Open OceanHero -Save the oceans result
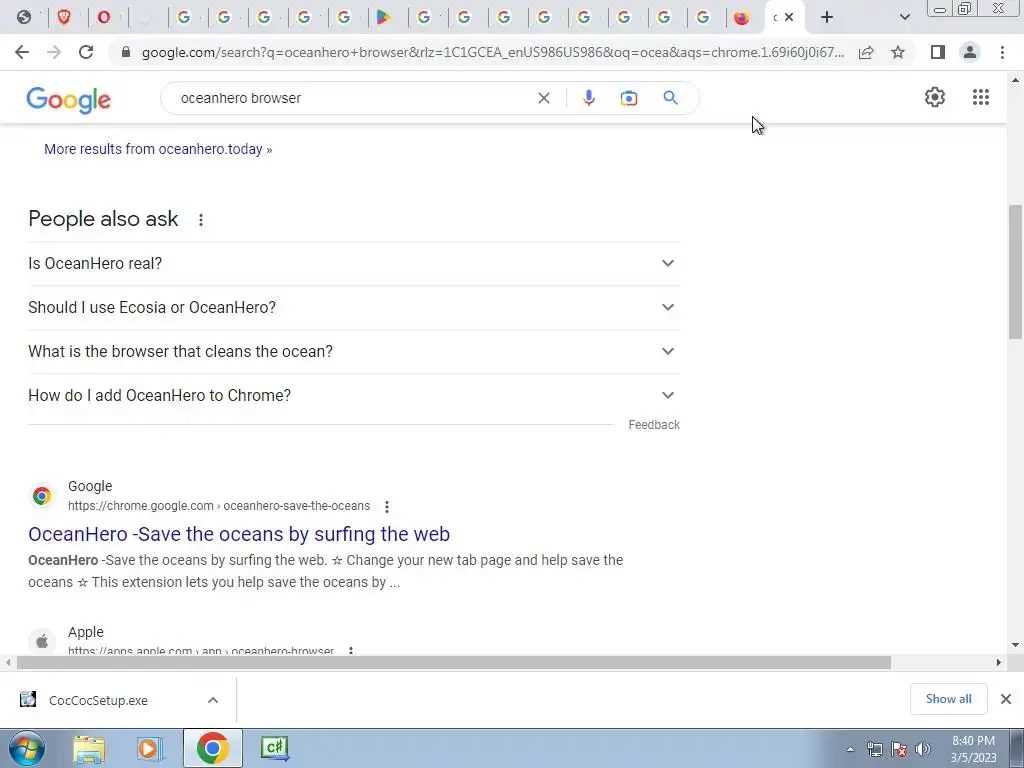The width and height of the screenshot is (1024, 768). (x=239, y=534)
